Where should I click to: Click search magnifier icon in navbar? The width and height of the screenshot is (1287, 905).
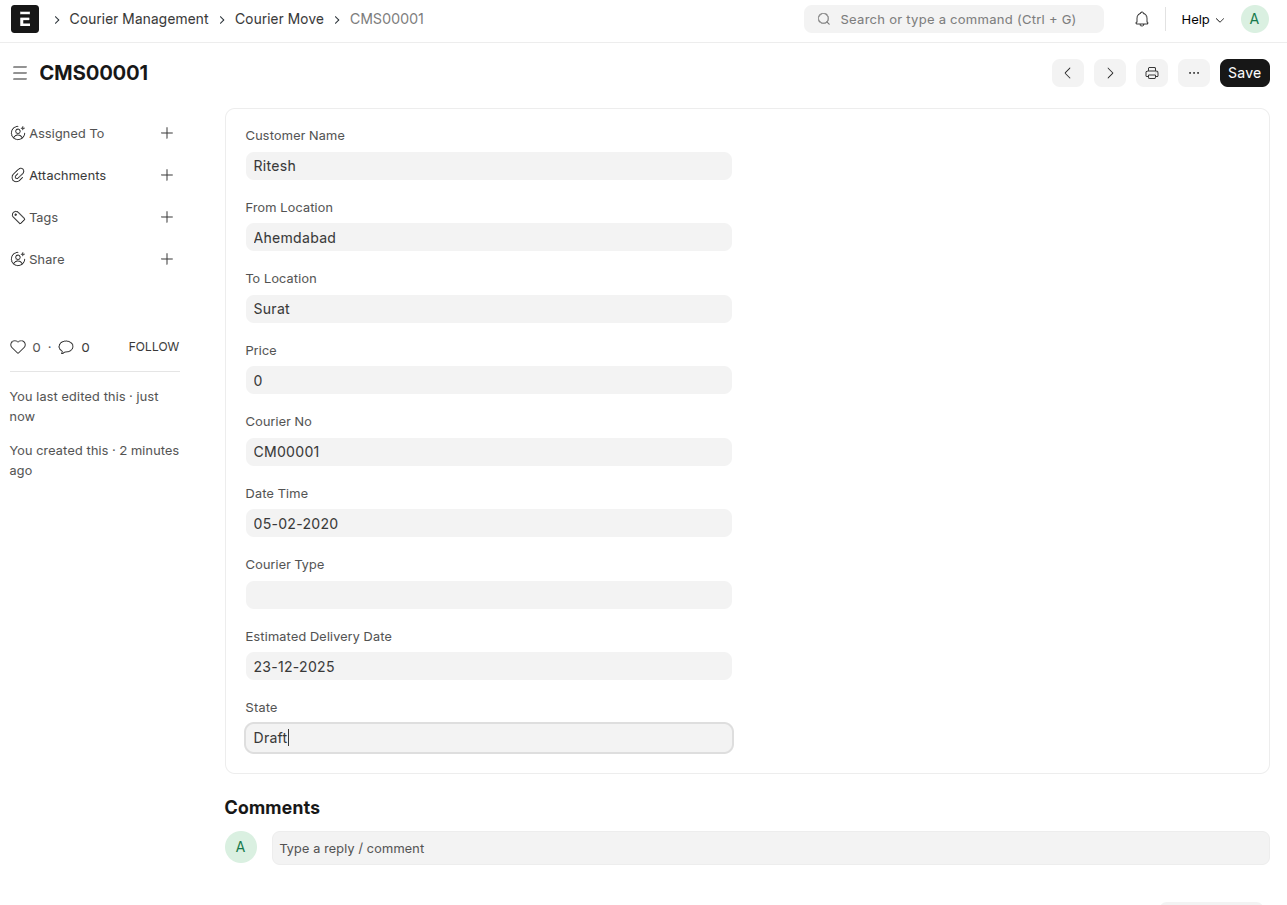pyautogui.click(x=824, y=19)
